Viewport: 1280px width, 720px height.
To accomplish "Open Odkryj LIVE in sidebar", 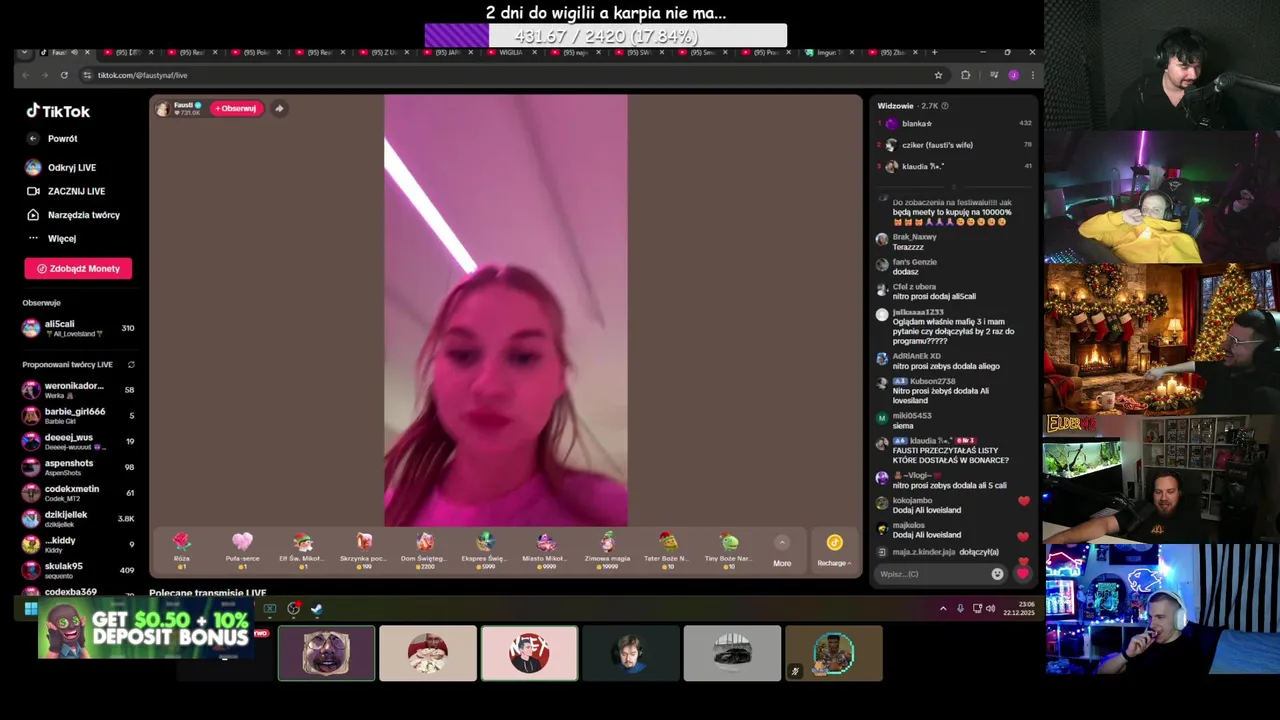I will pyautogui.click(x=61, y=167).
